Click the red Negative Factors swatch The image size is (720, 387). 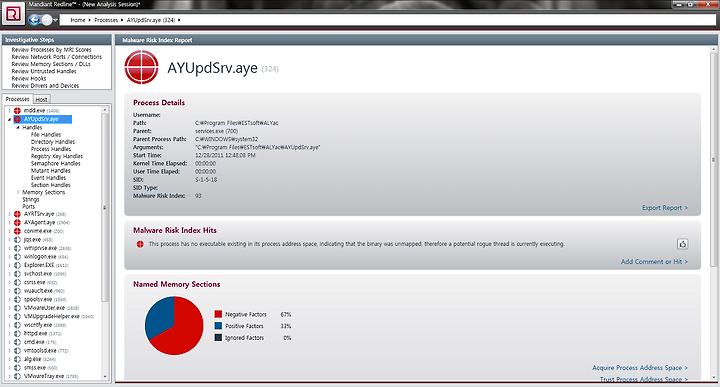pos(218,314)
